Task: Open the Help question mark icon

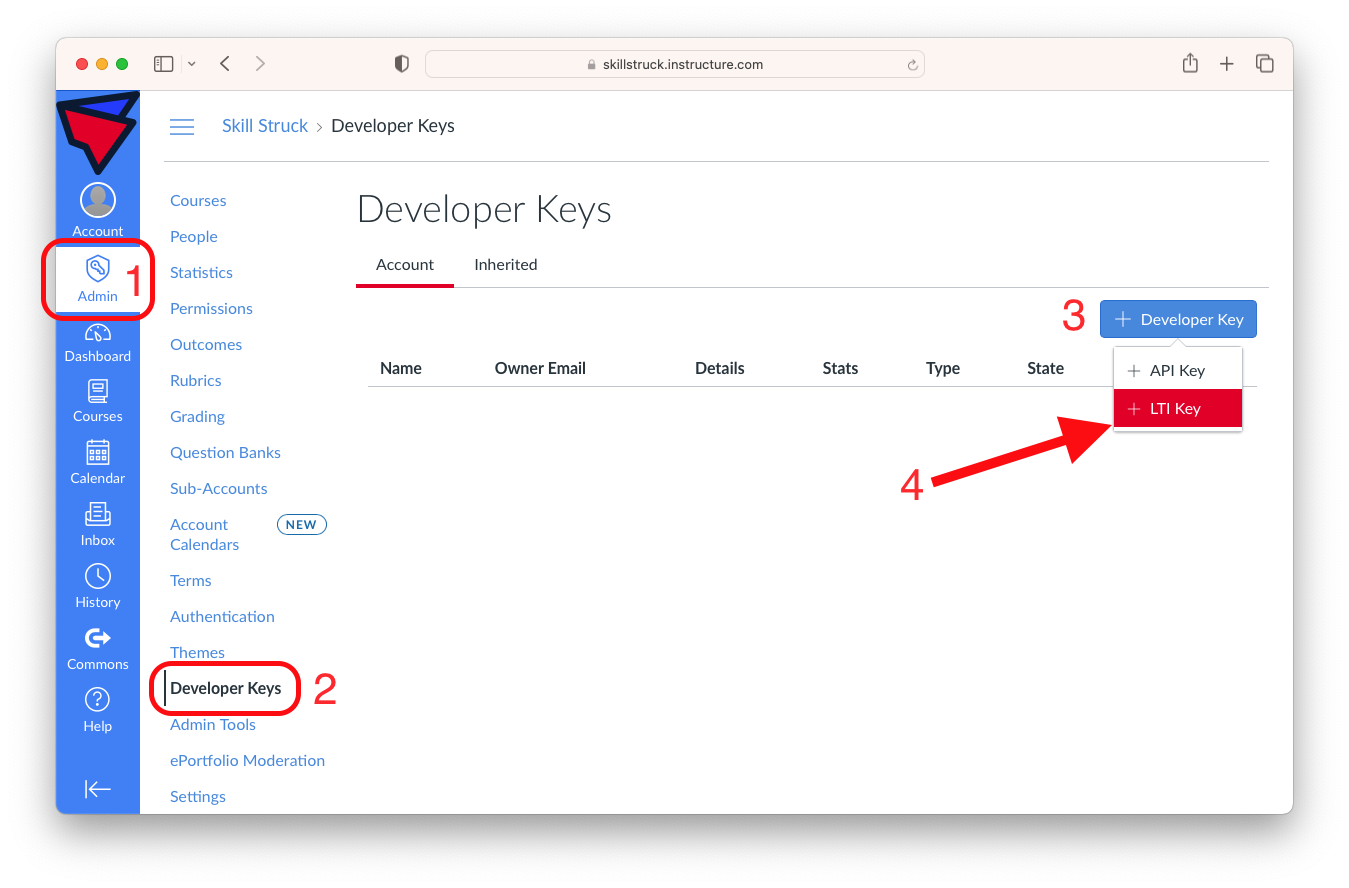Action: 97,702
